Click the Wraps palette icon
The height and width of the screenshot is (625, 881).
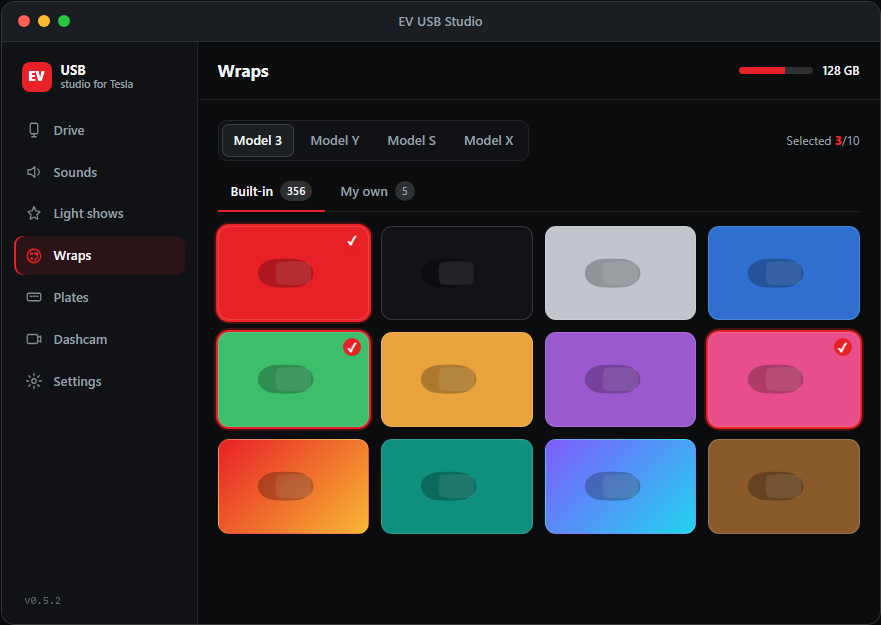pyautogui.click(x=34, y=256)
